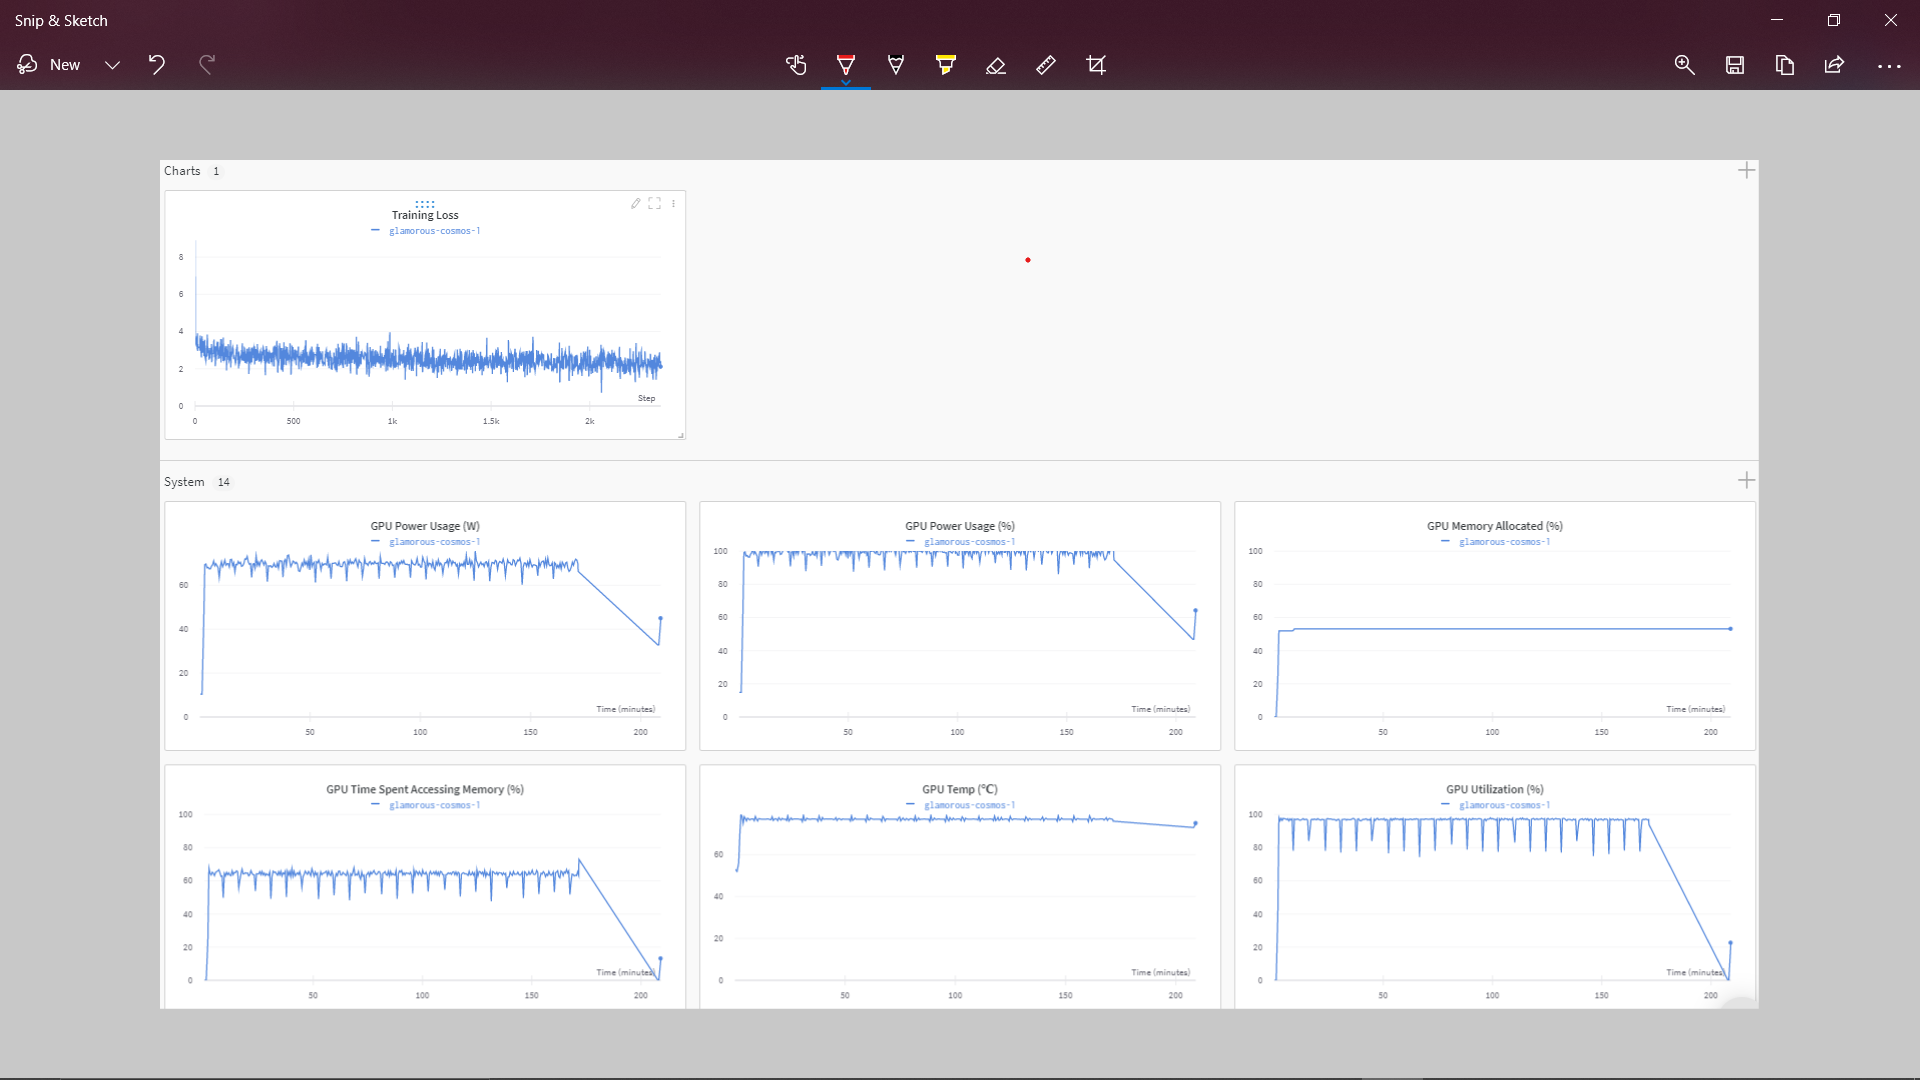Click the New snip button
Screen dimensions: 1920x1080
48,65
